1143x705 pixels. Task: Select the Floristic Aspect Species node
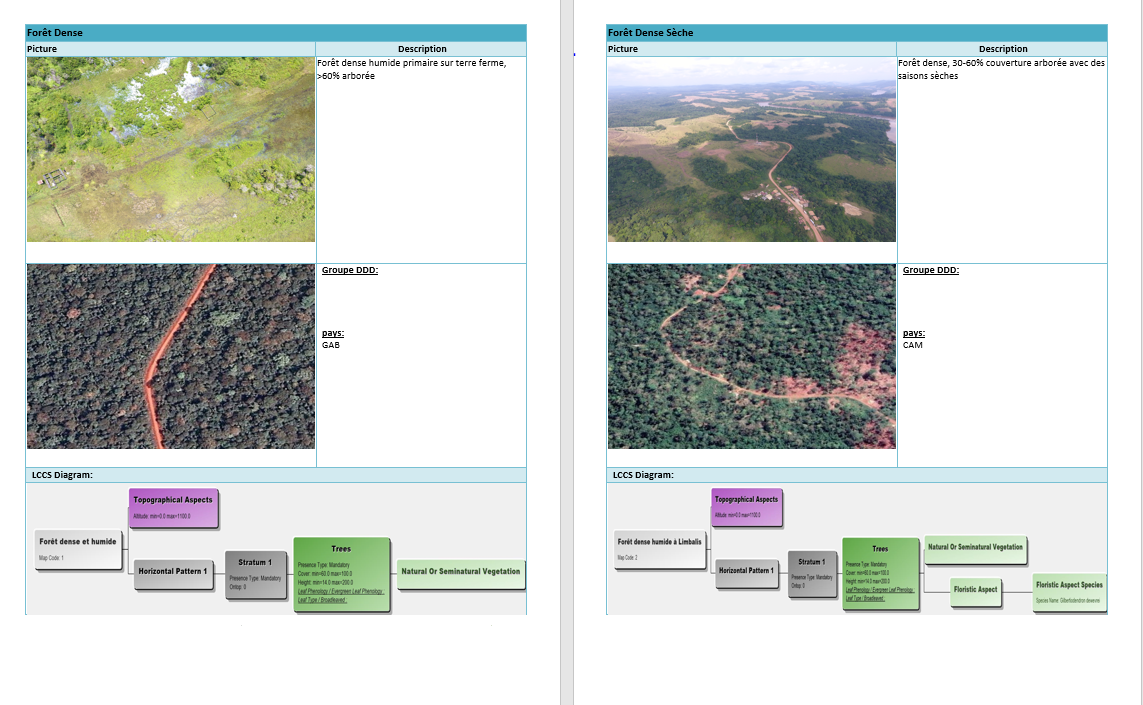tap(1069, 593)
